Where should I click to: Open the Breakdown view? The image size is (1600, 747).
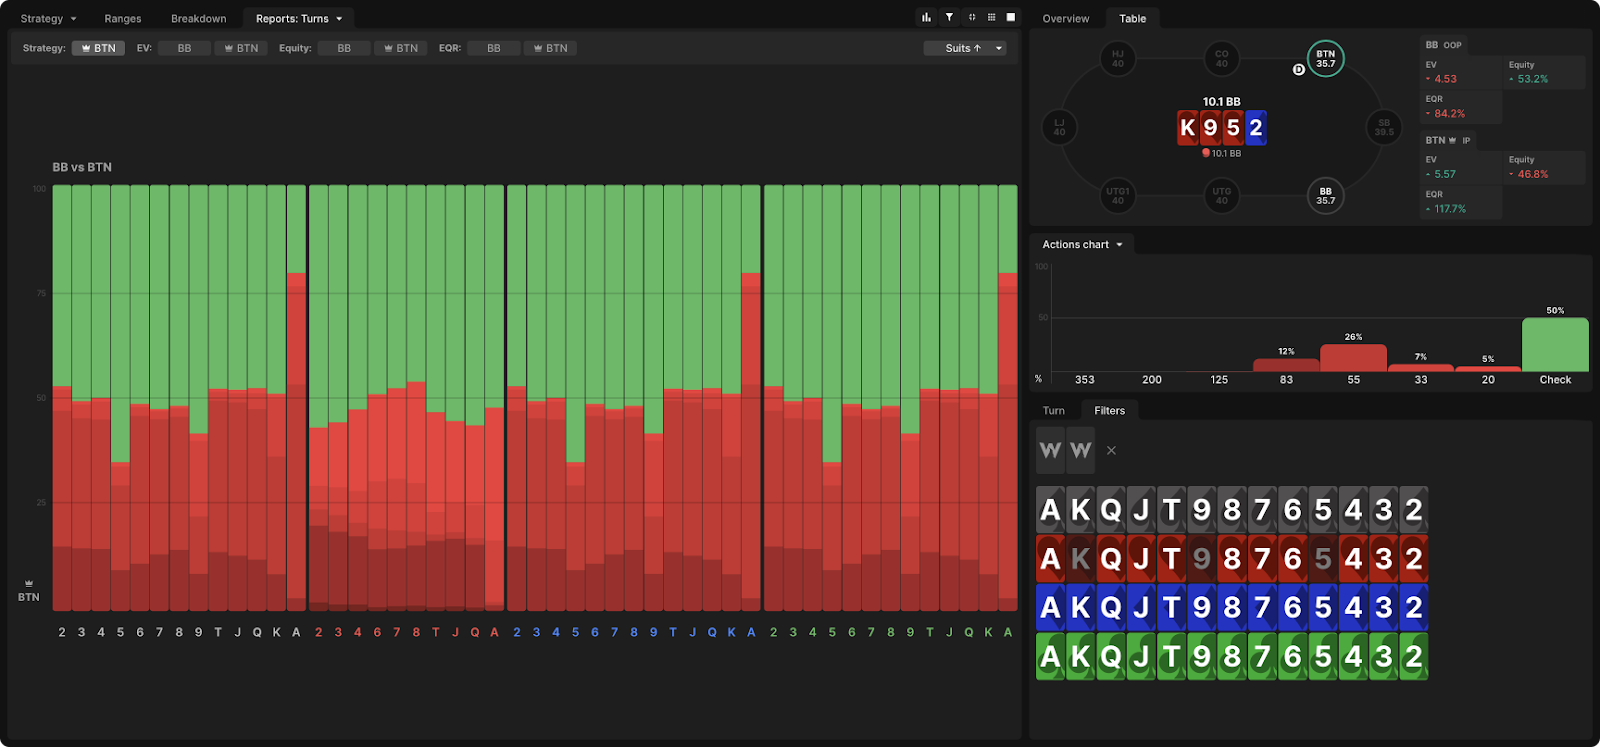198,19
